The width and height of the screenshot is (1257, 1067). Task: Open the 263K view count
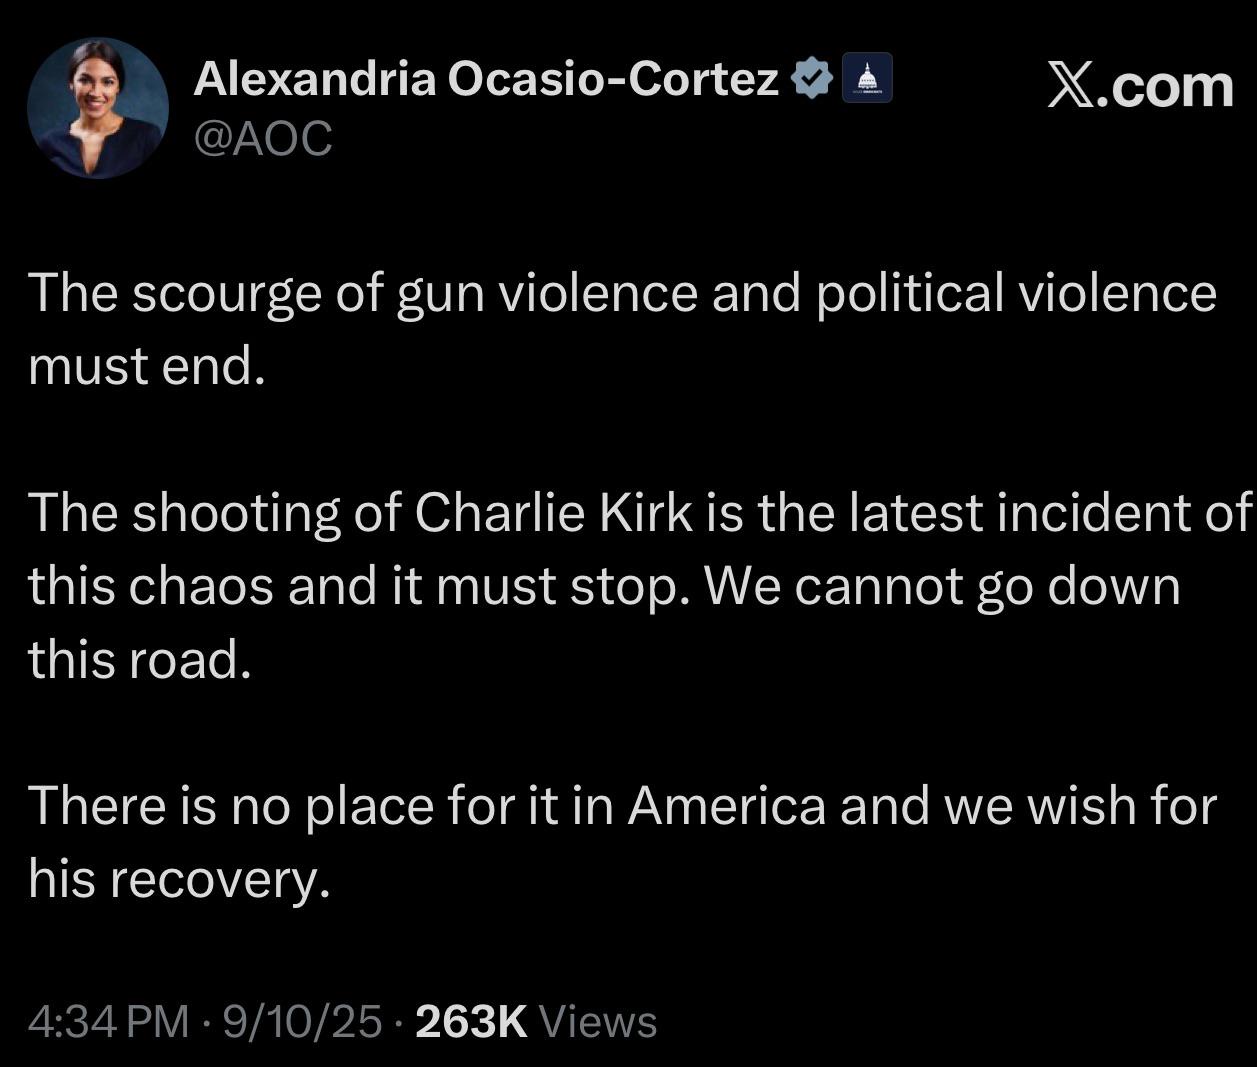point(470,1021)
